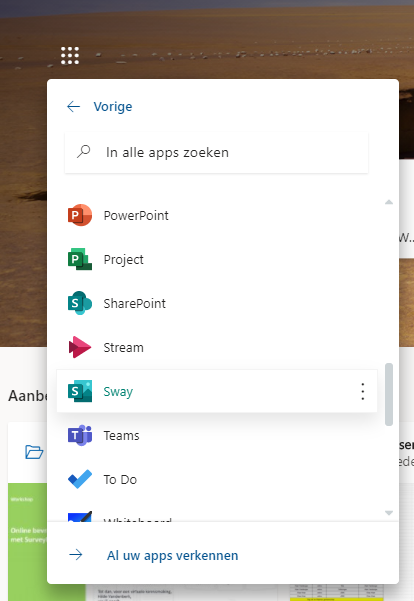Click the back arrow next to Vorige
The image size is (414, 601).
74,107
